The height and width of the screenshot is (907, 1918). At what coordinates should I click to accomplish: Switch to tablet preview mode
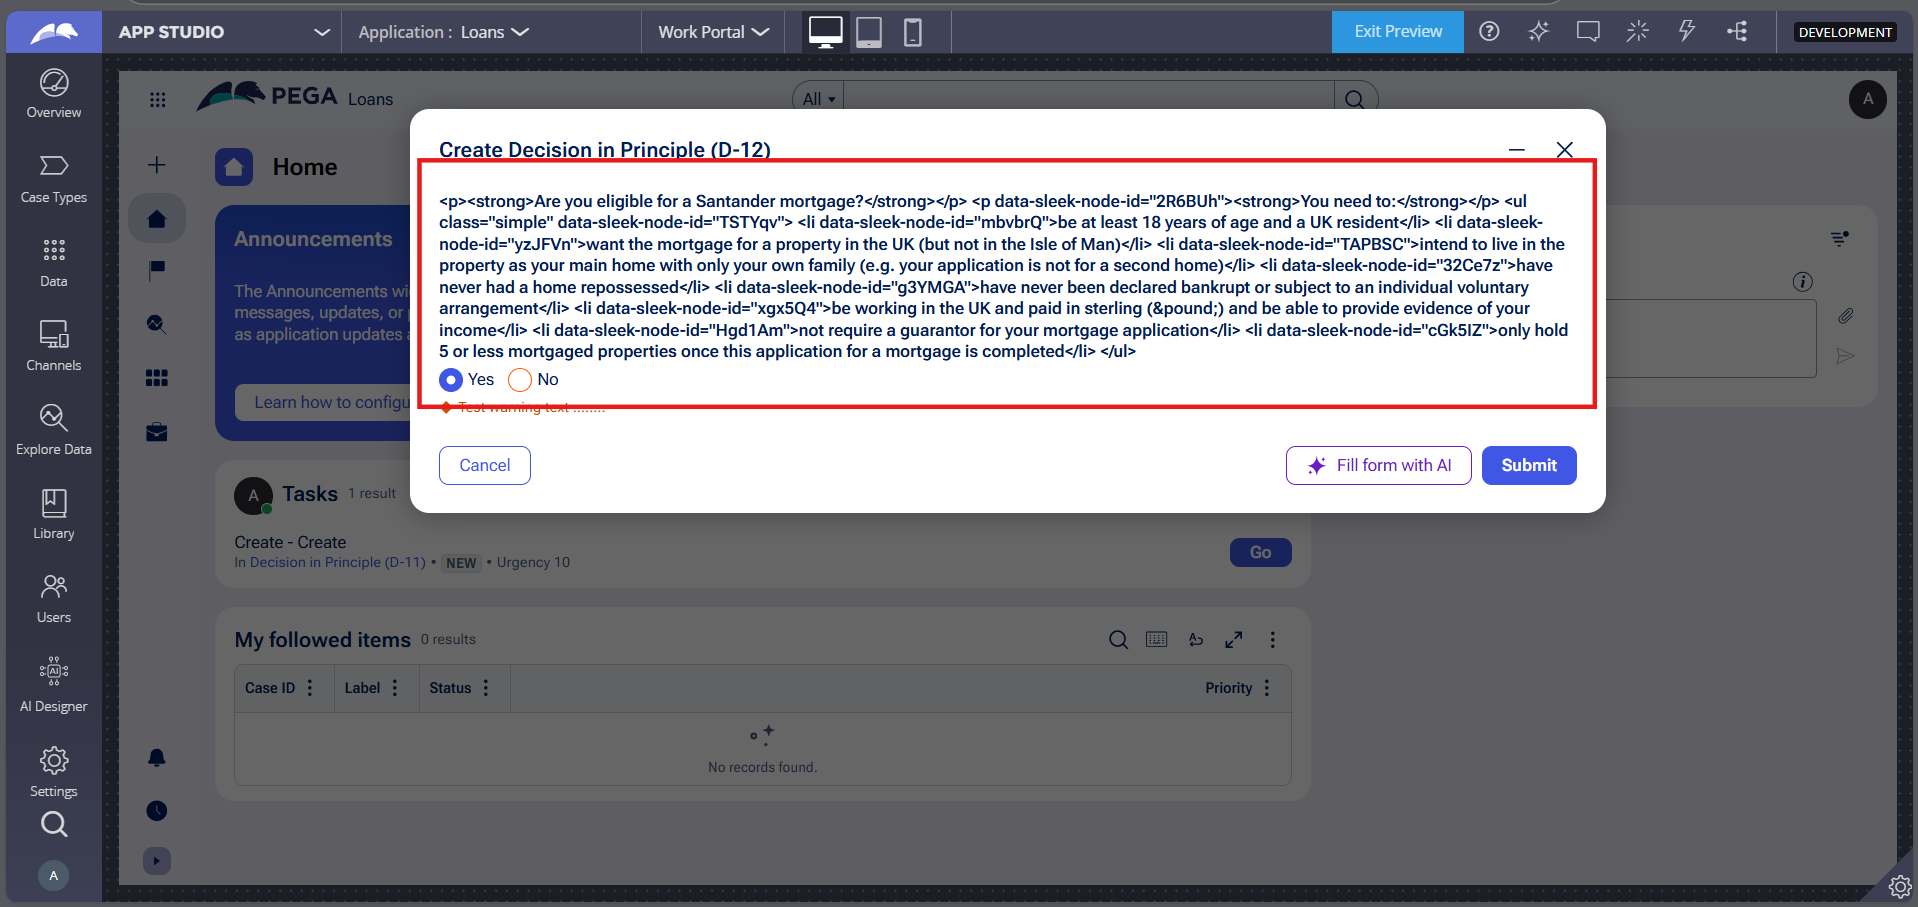pyautogui.click(x=869, y=32)
